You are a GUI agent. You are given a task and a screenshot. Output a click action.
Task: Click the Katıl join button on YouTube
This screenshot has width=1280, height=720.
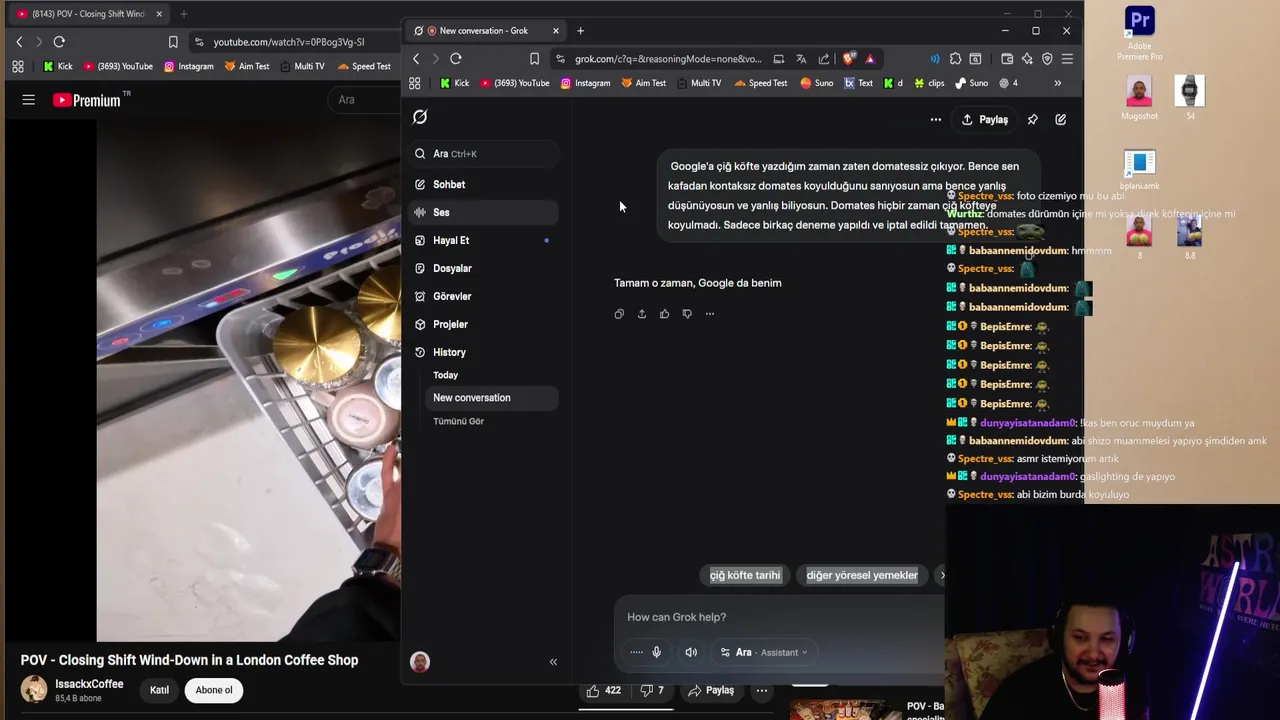click(x=159, y=690)
